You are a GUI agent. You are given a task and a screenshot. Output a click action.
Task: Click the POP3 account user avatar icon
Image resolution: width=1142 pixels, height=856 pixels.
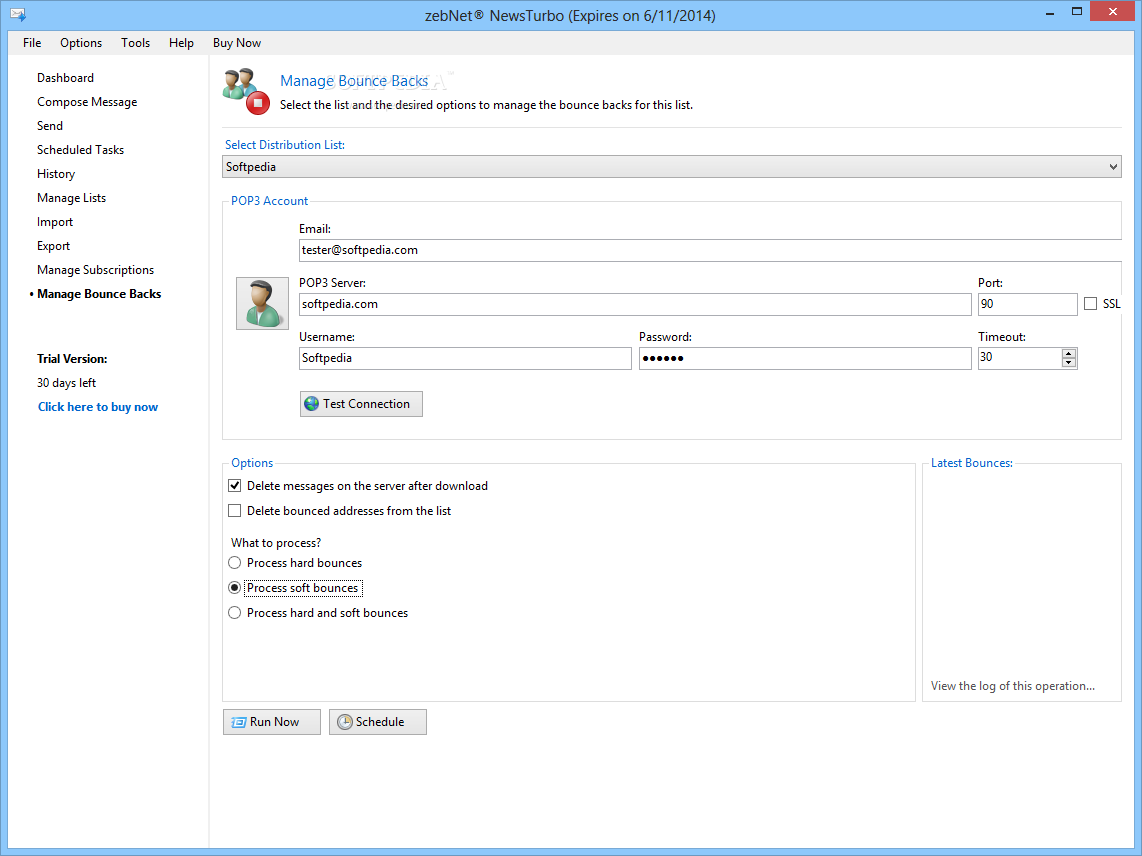[262, 303]
